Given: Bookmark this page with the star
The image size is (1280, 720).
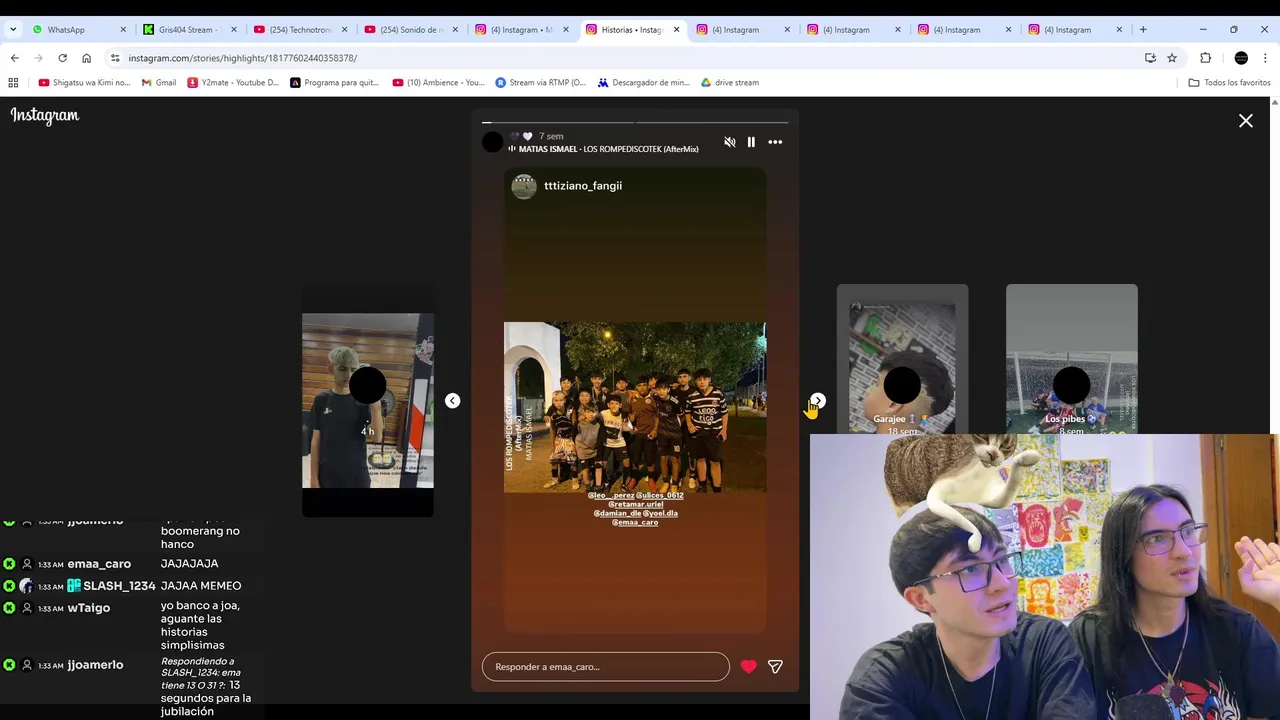Looking at the screenshot, I should [1172, 58].
